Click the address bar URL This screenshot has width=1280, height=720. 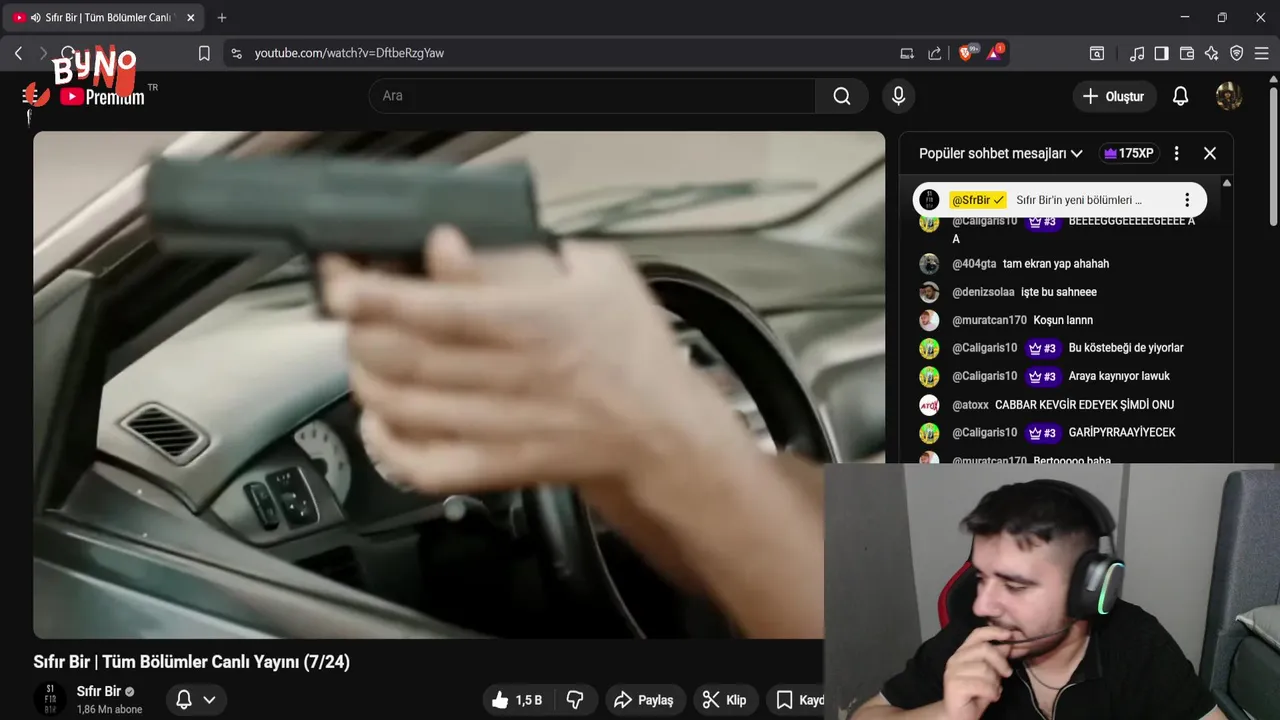point(349,53)
